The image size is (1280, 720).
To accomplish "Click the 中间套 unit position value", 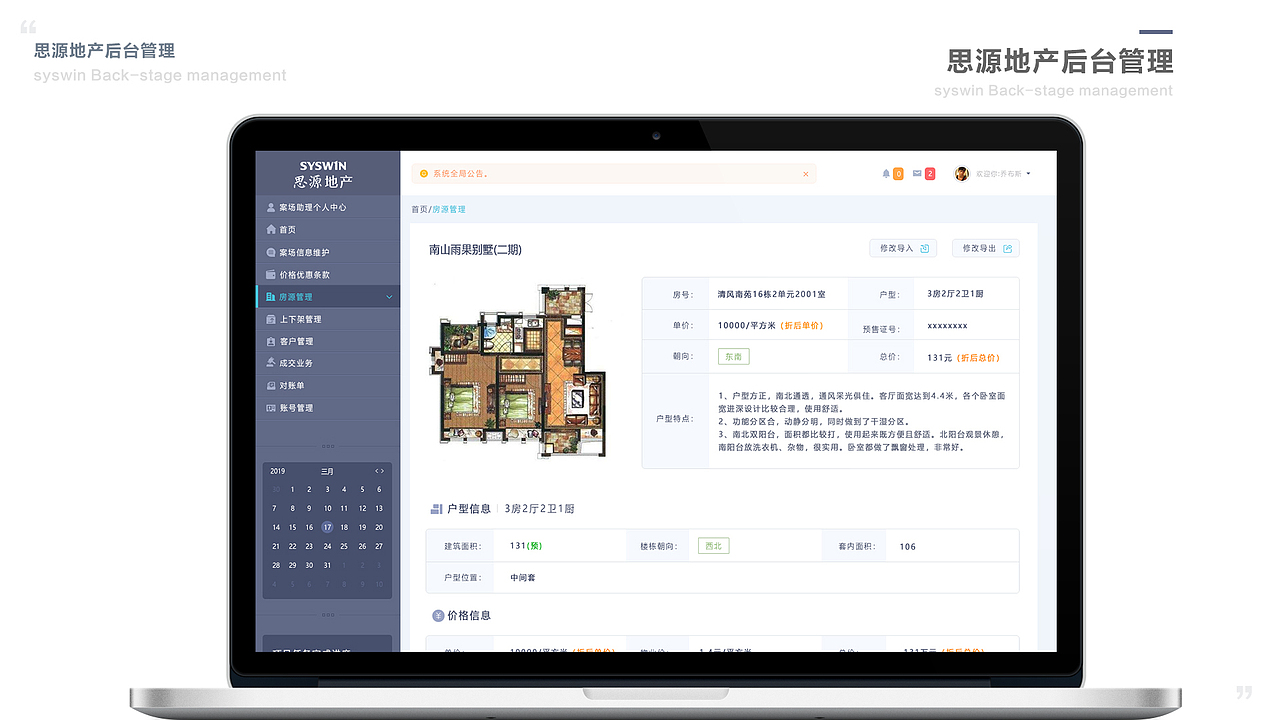I will 523,578.
